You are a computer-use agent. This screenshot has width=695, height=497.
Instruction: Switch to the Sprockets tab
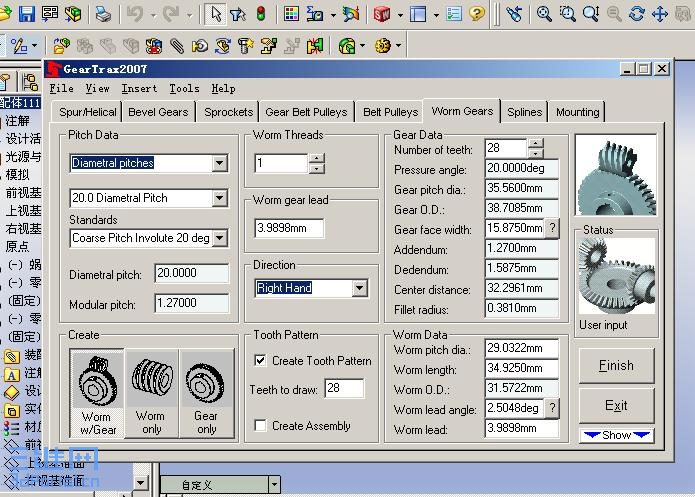228,112
